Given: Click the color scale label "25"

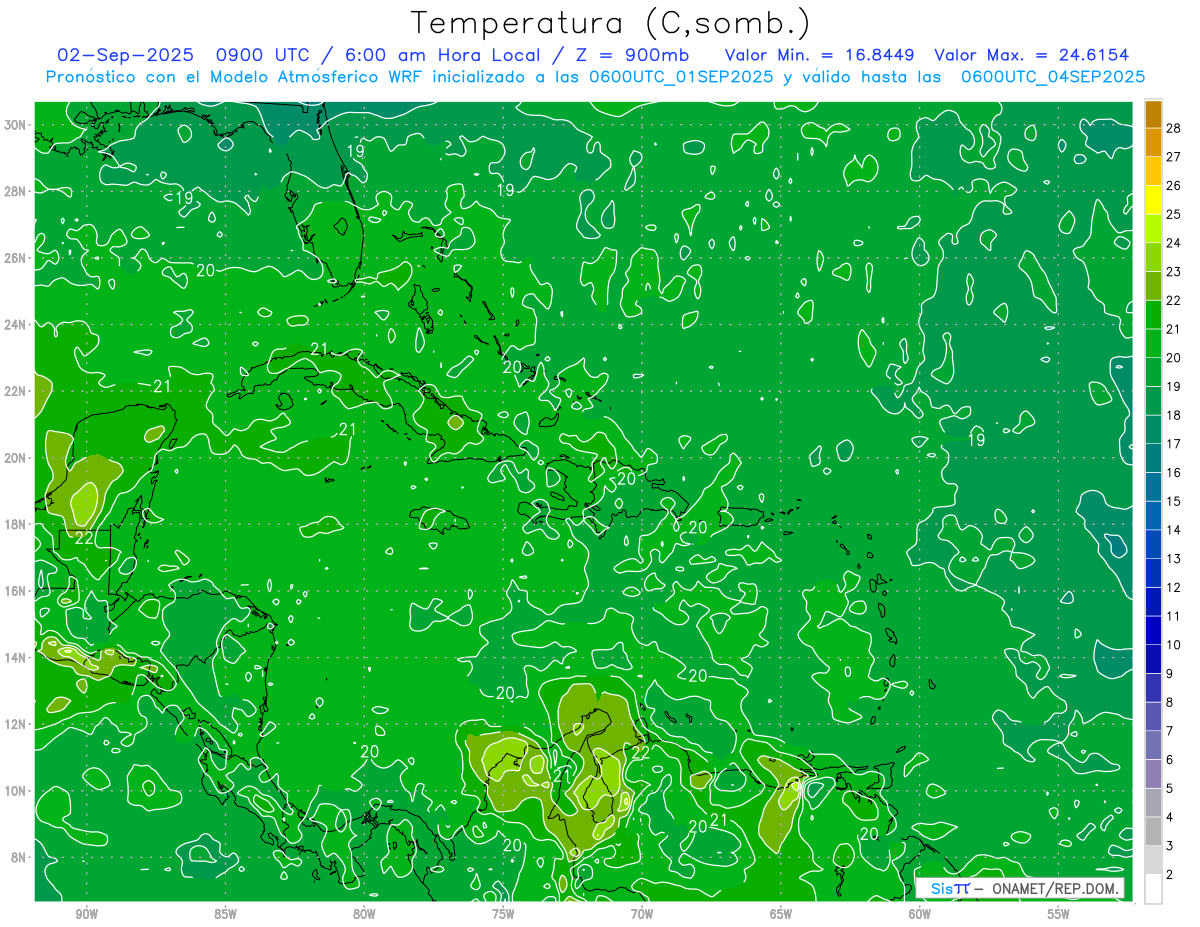Looking at the screenshot, I should click(1173, 214).
